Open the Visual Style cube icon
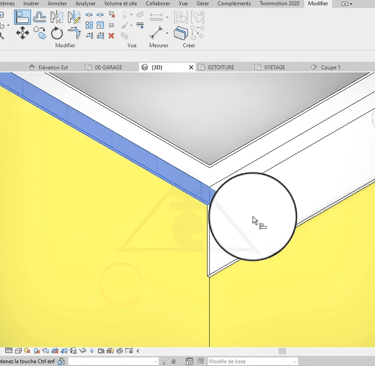The image size is (375, 366). (x=18, y=351)
